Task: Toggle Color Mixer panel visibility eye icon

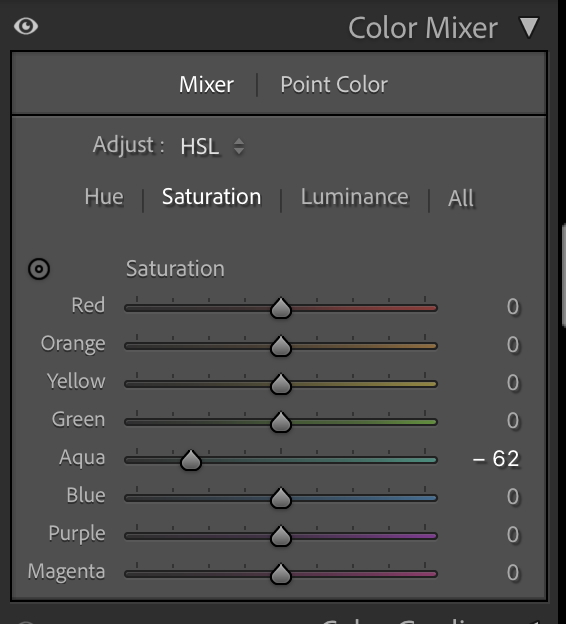Action: click(x=26, y=27)
